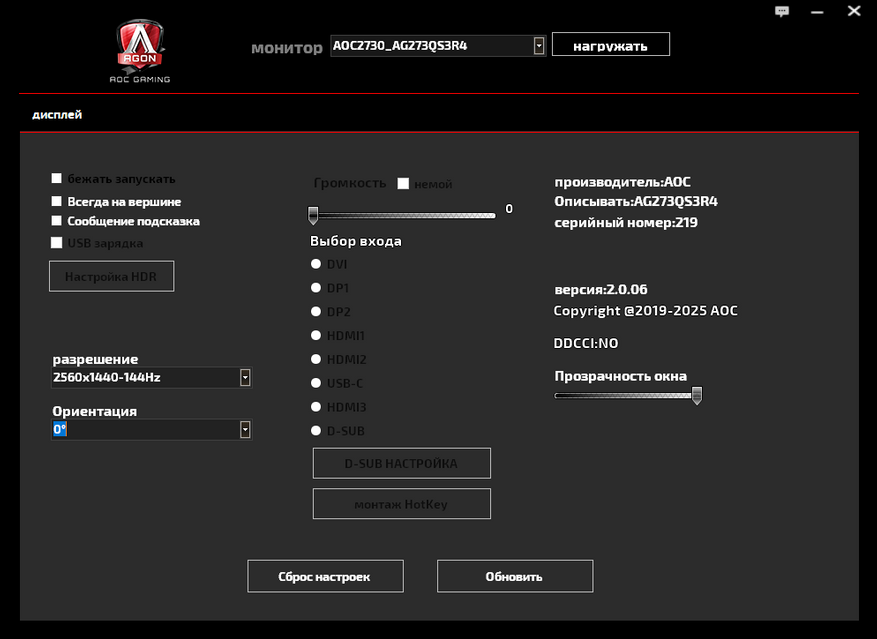Choose DP1 as input source
877x639 pixels.
point(316,288)
